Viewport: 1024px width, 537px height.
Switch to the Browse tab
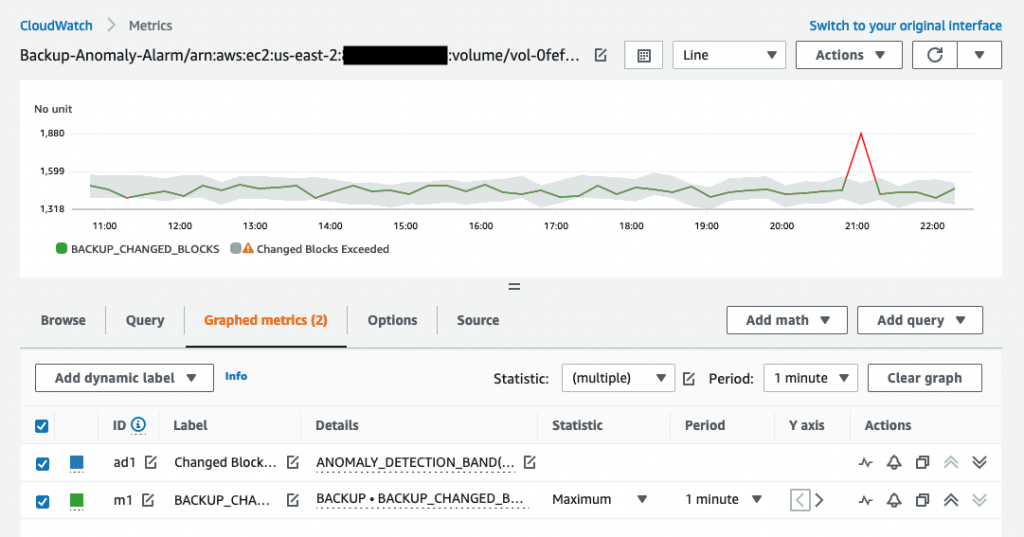click(63, 320)
